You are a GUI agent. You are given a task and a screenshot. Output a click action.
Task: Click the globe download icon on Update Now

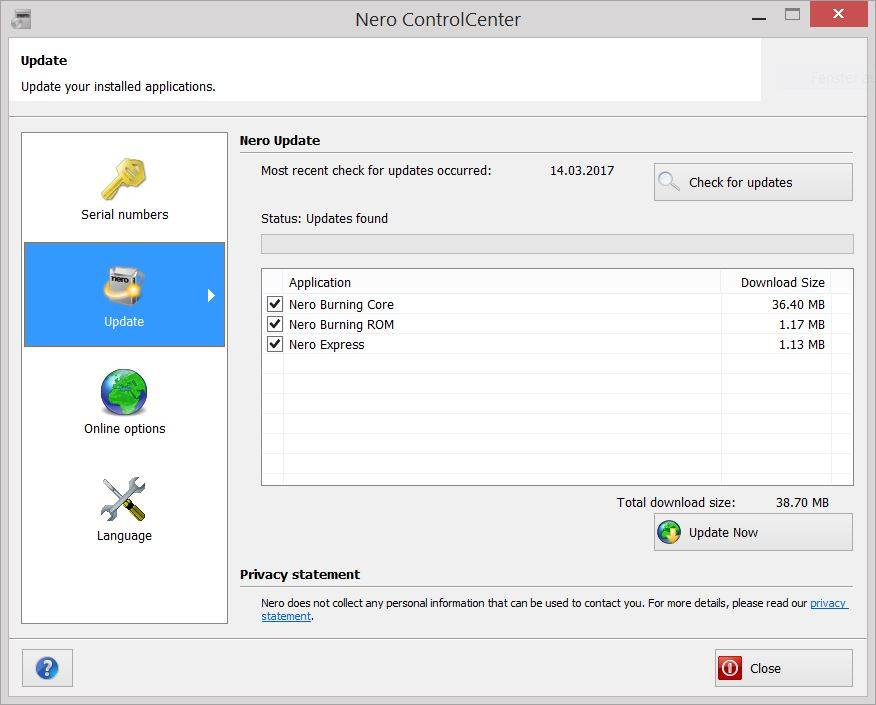pyautogui.click(x=669, y=532)
